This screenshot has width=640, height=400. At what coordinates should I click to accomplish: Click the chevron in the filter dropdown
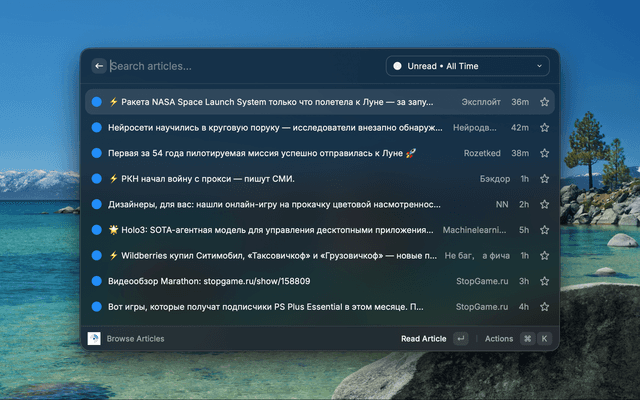click(x=540, y=66)
